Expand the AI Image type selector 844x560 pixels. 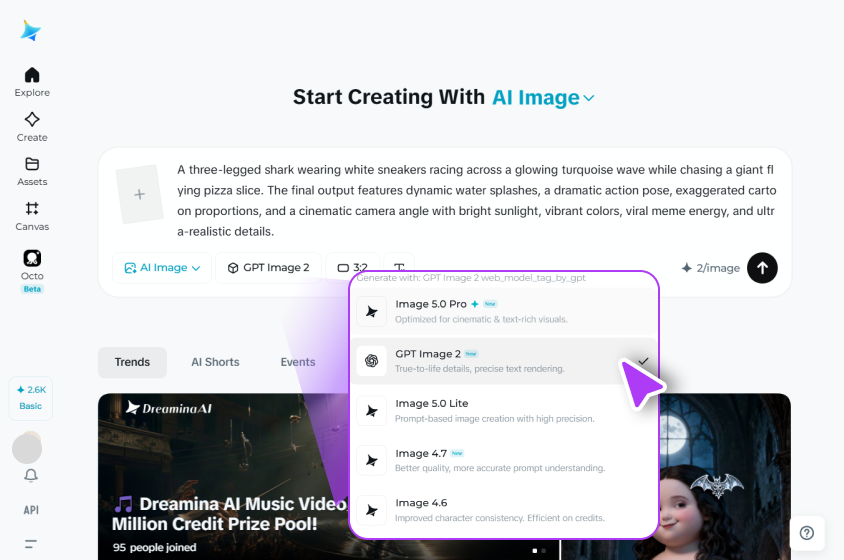coord(162,268)
